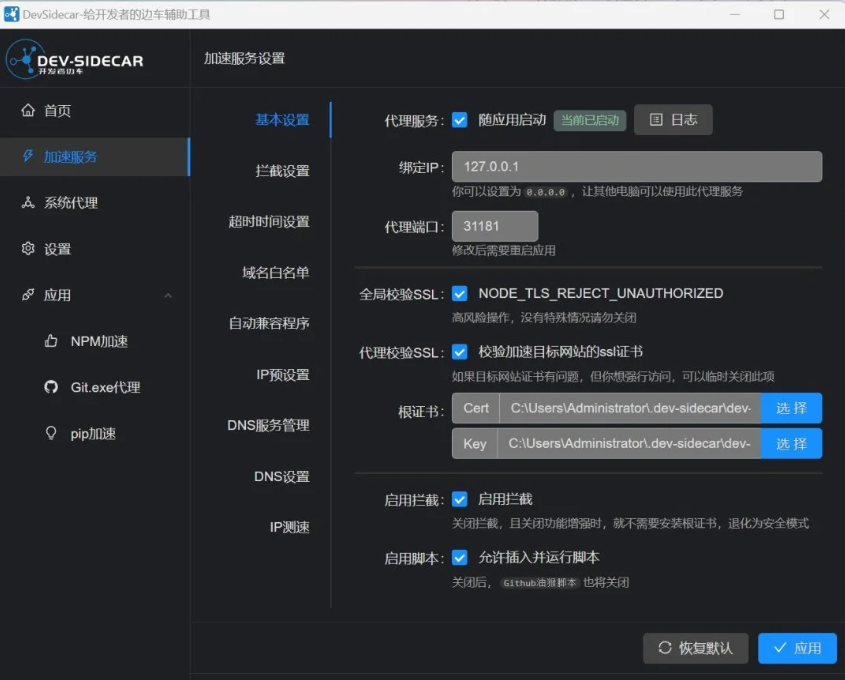Toggle the 启用拦截 checkbox
This screenshot has width=845, height=680.
click(x=460, y=499)
